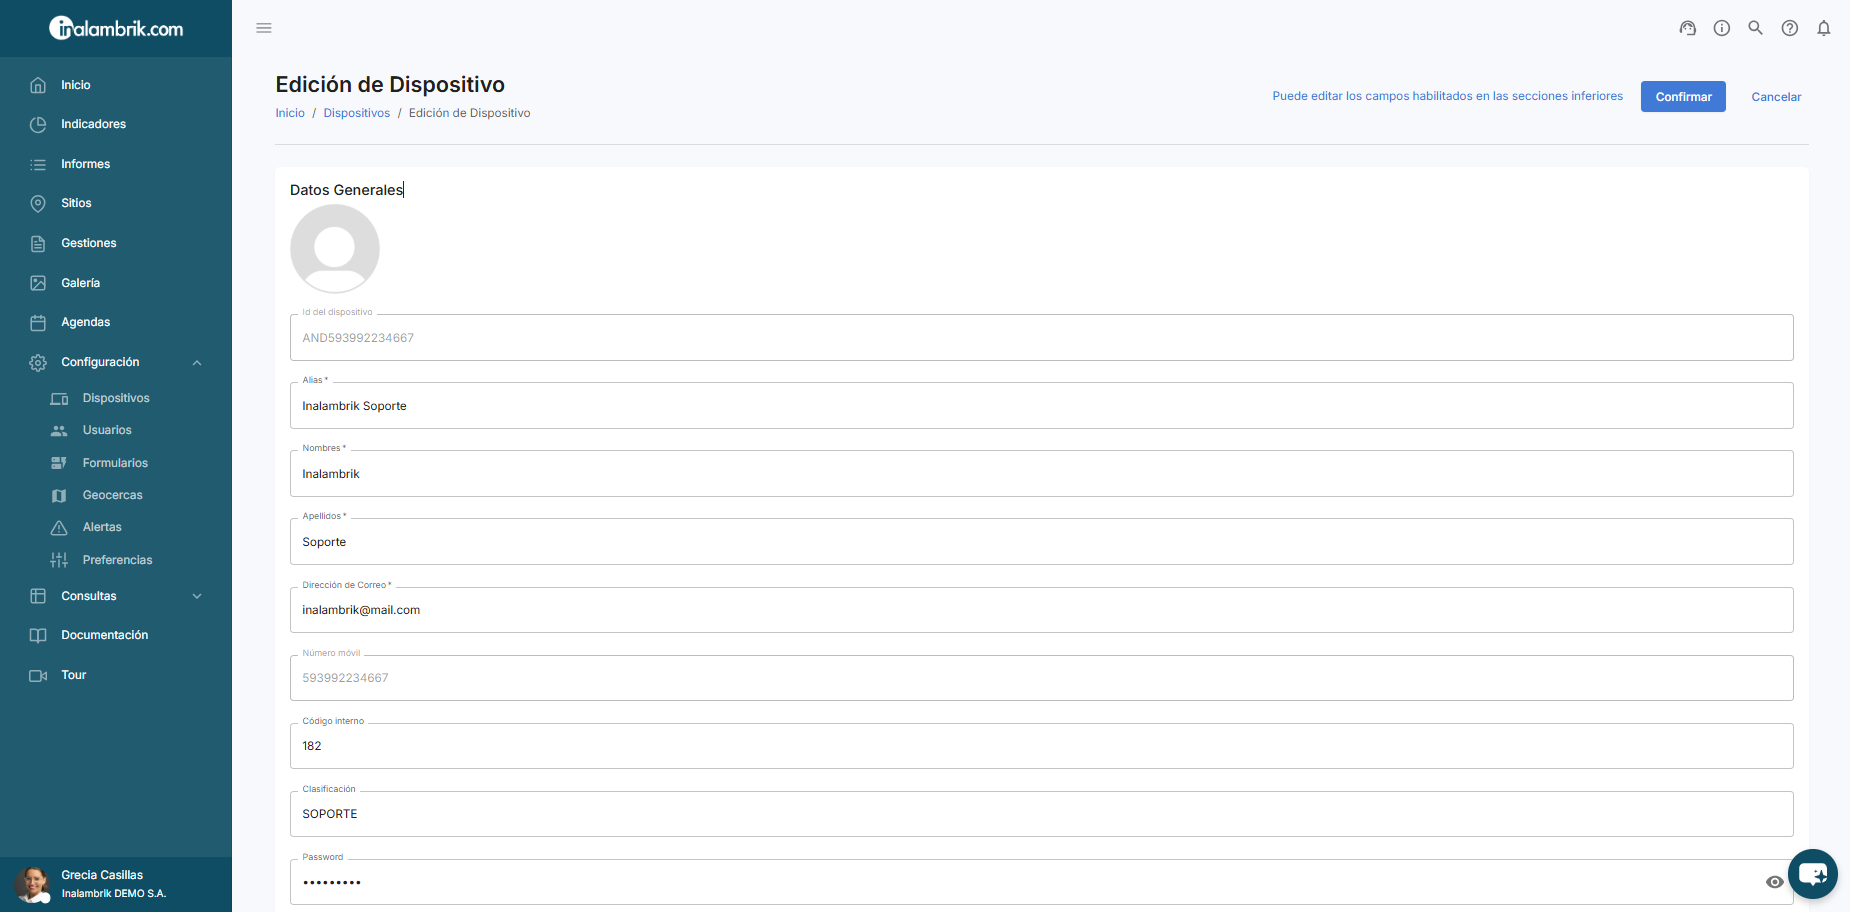The width and height of the screenshot is (1850, 912).
Task: Open Documentación menu item
Action: click(104, 635)
